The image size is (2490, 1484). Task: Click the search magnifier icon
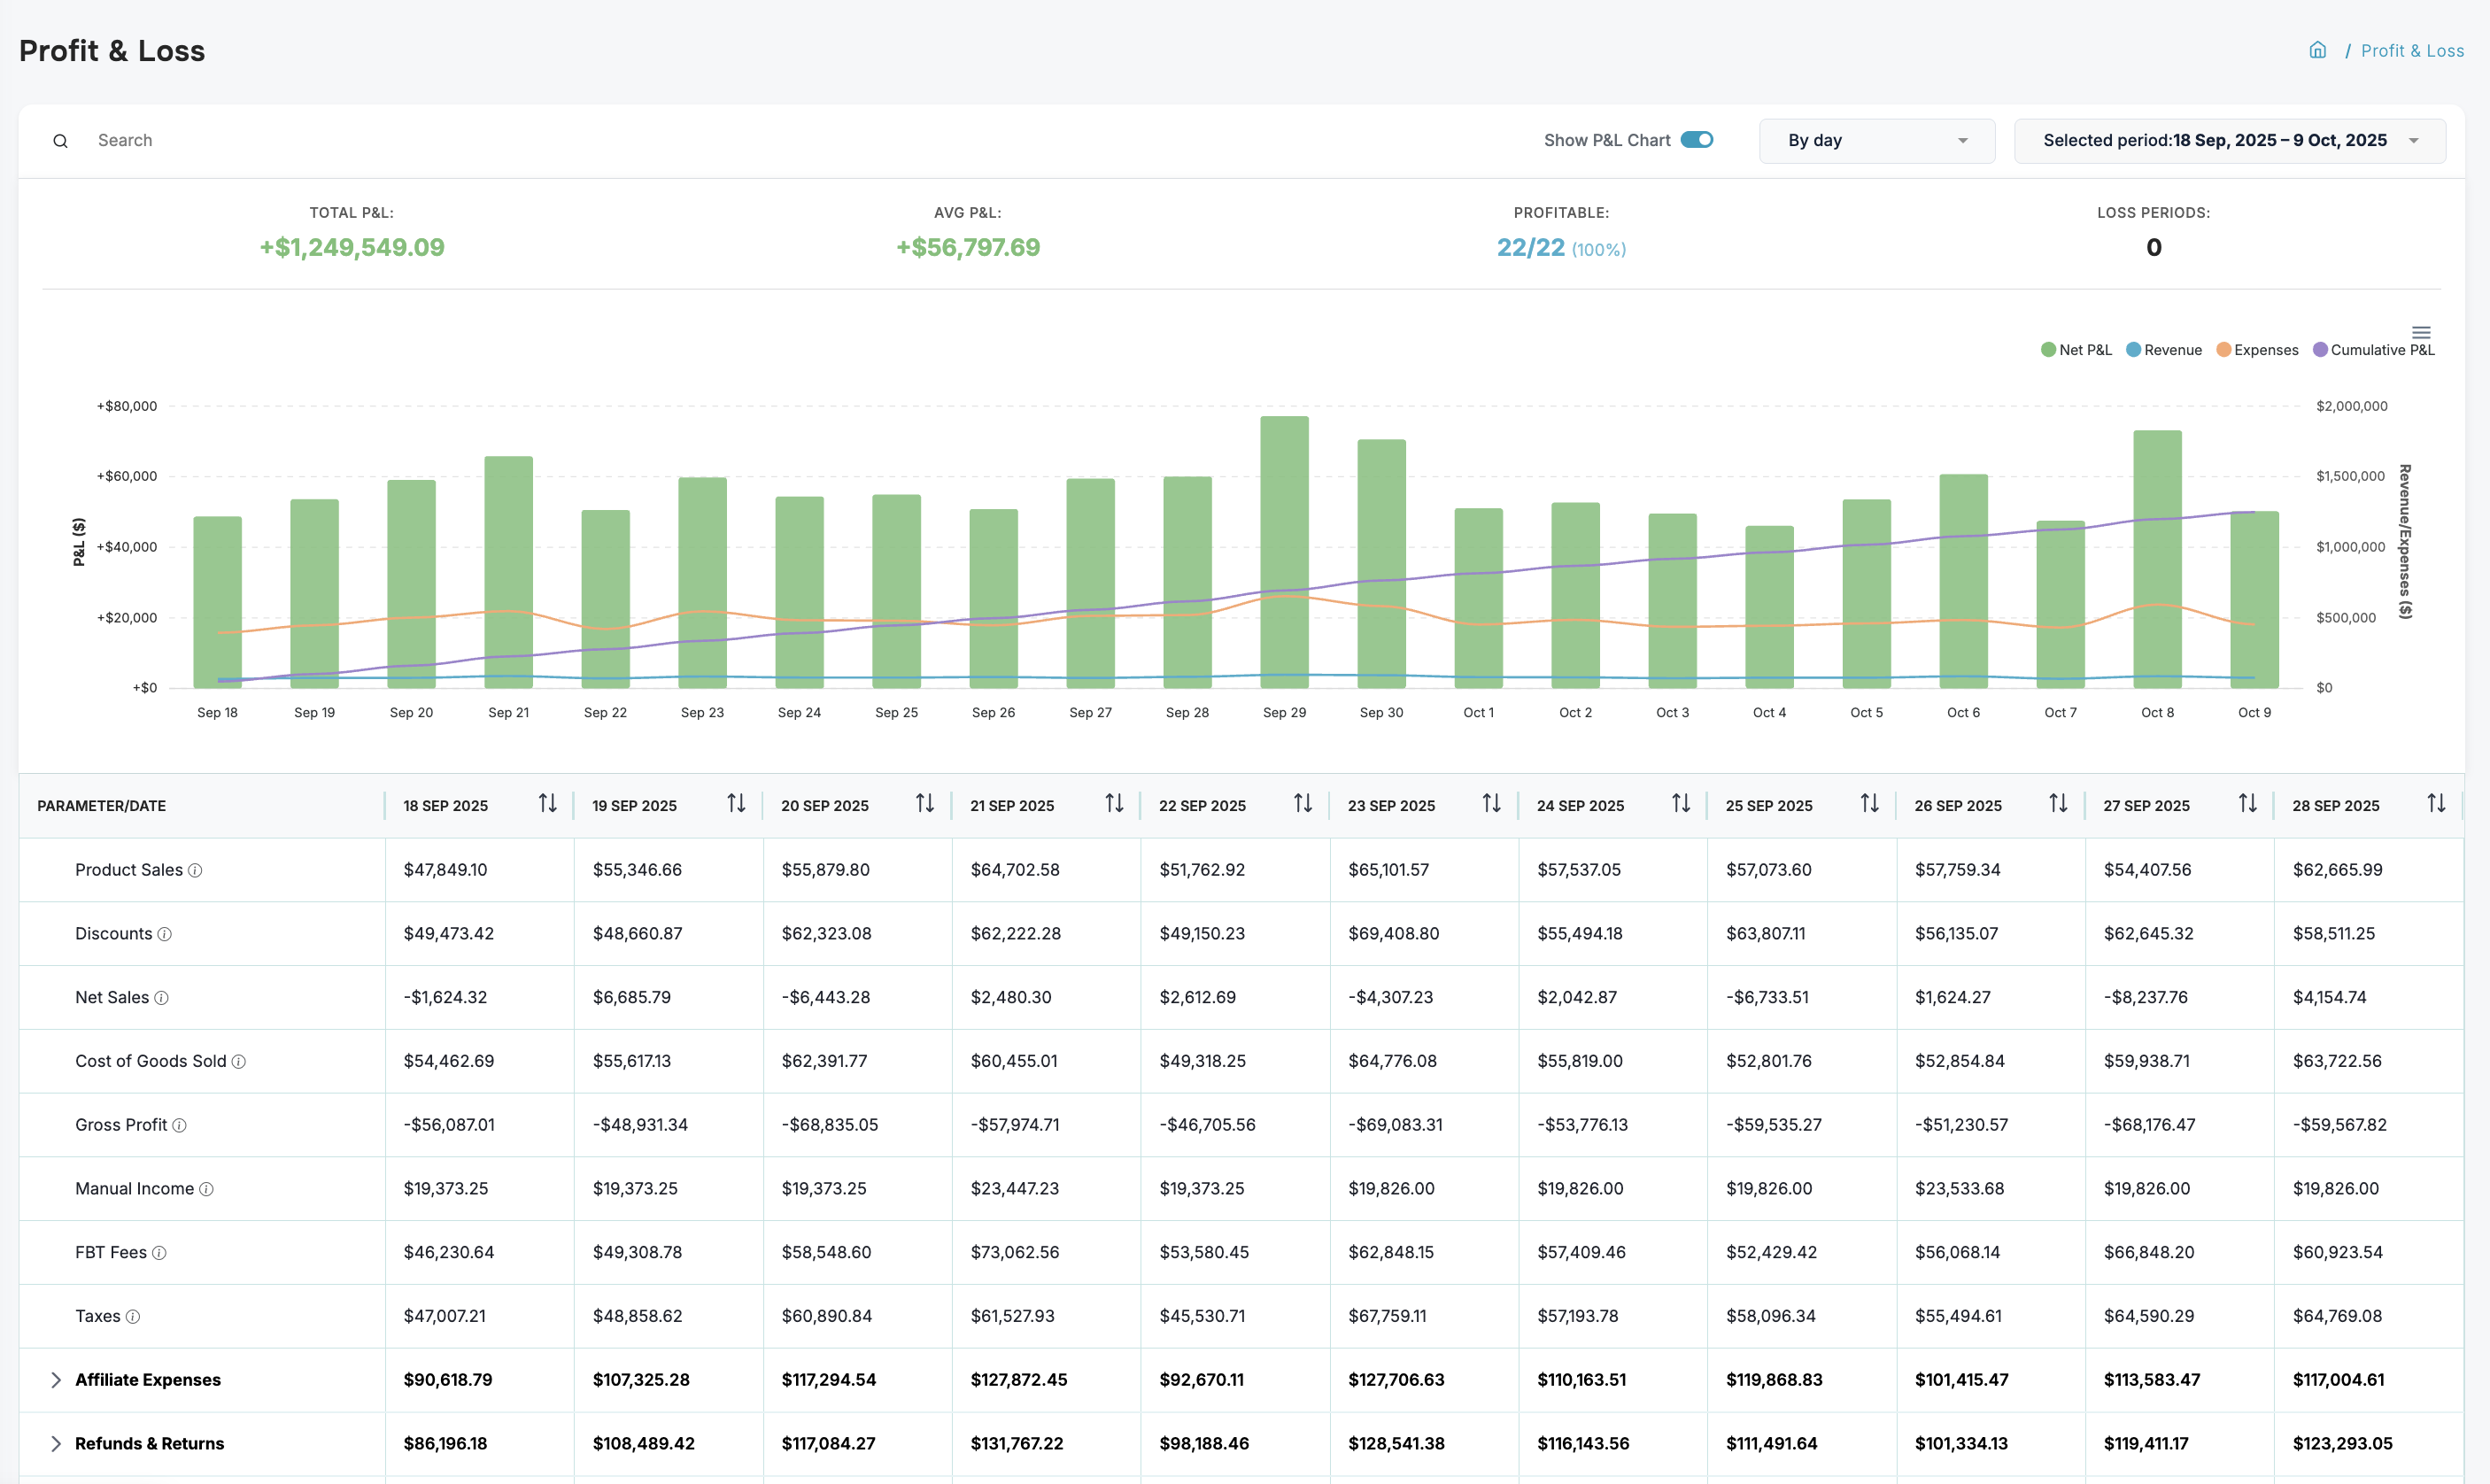point(60,140)
